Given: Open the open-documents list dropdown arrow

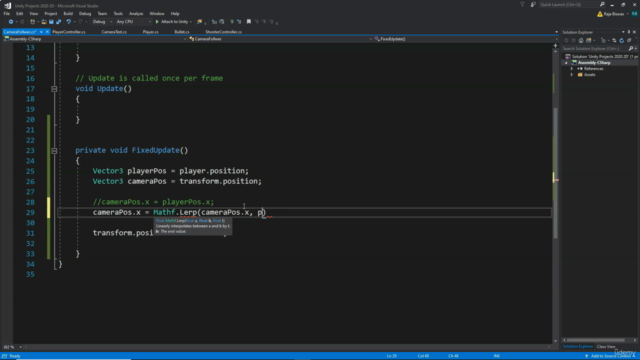Looking at the screenshot, I should coord(556,32).
